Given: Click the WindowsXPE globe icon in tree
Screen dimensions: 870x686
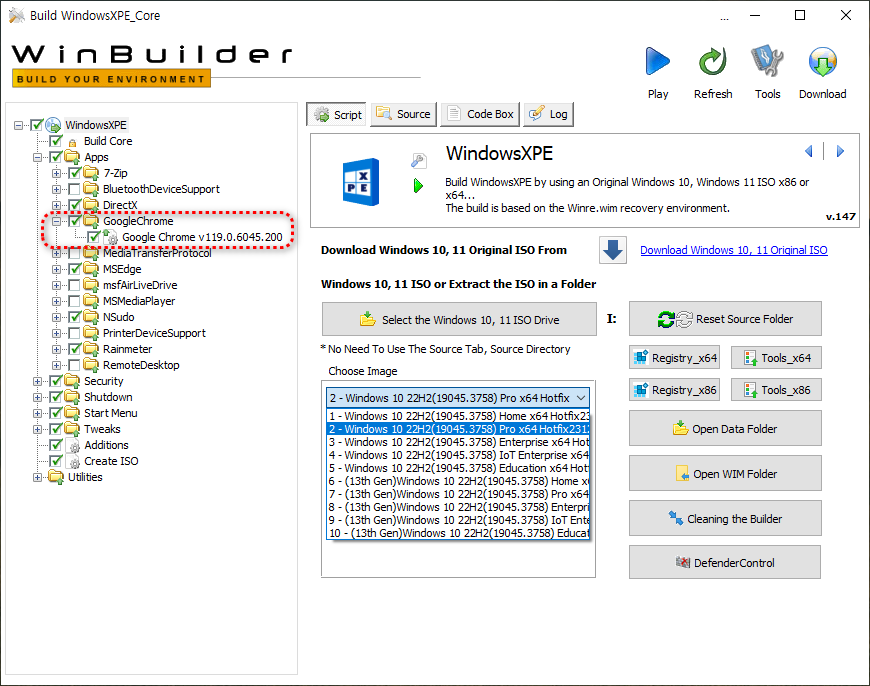Looking at the screenshot, I should point(53,125).
